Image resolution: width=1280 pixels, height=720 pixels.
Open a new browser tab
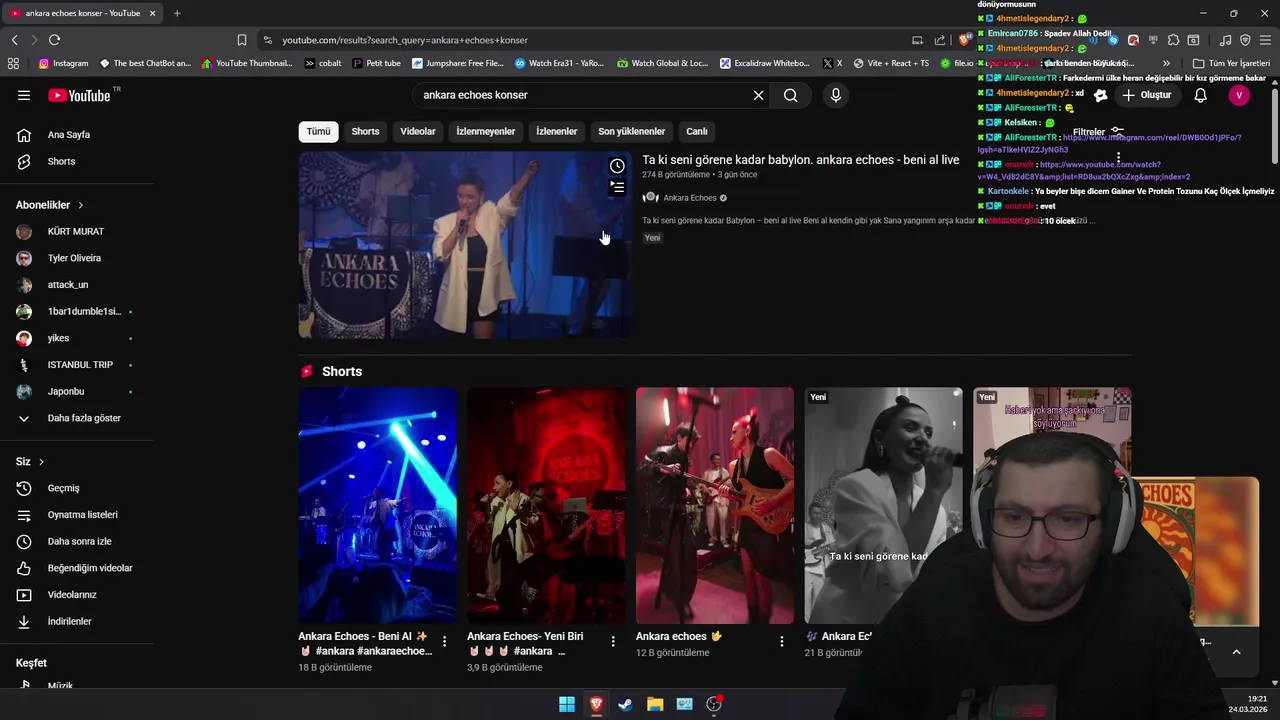pyautogui.click(x=177, y=13)
